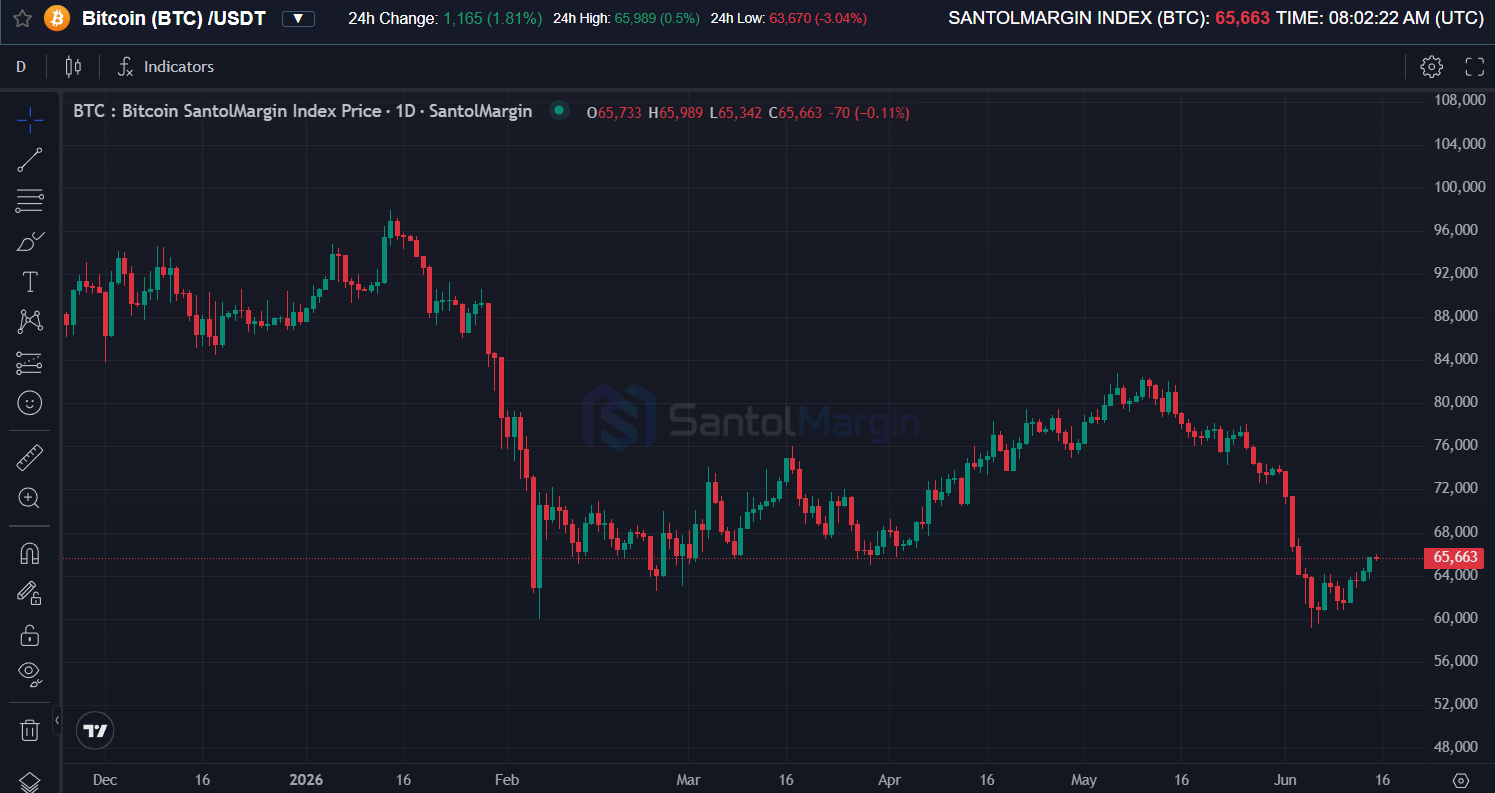Click the green market status dot
Image resolution: width=1495 pixels, height=793 pixels.
(x=559, y=111)
